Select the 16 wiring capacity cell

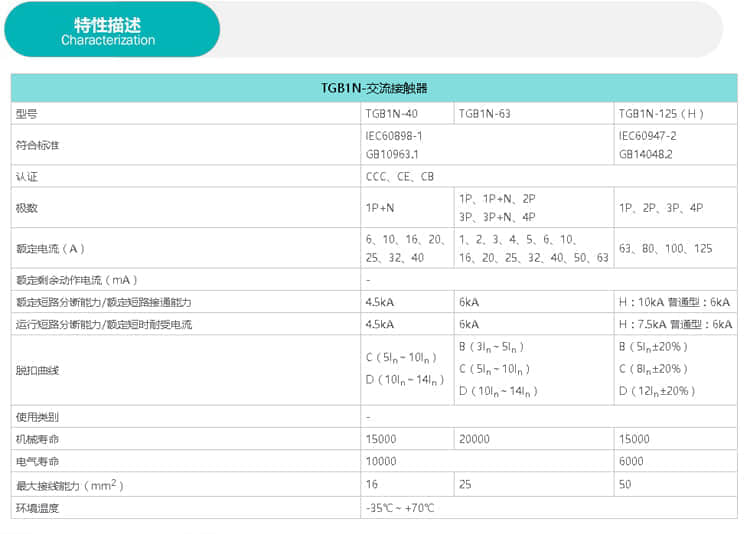tap(372, 484)
